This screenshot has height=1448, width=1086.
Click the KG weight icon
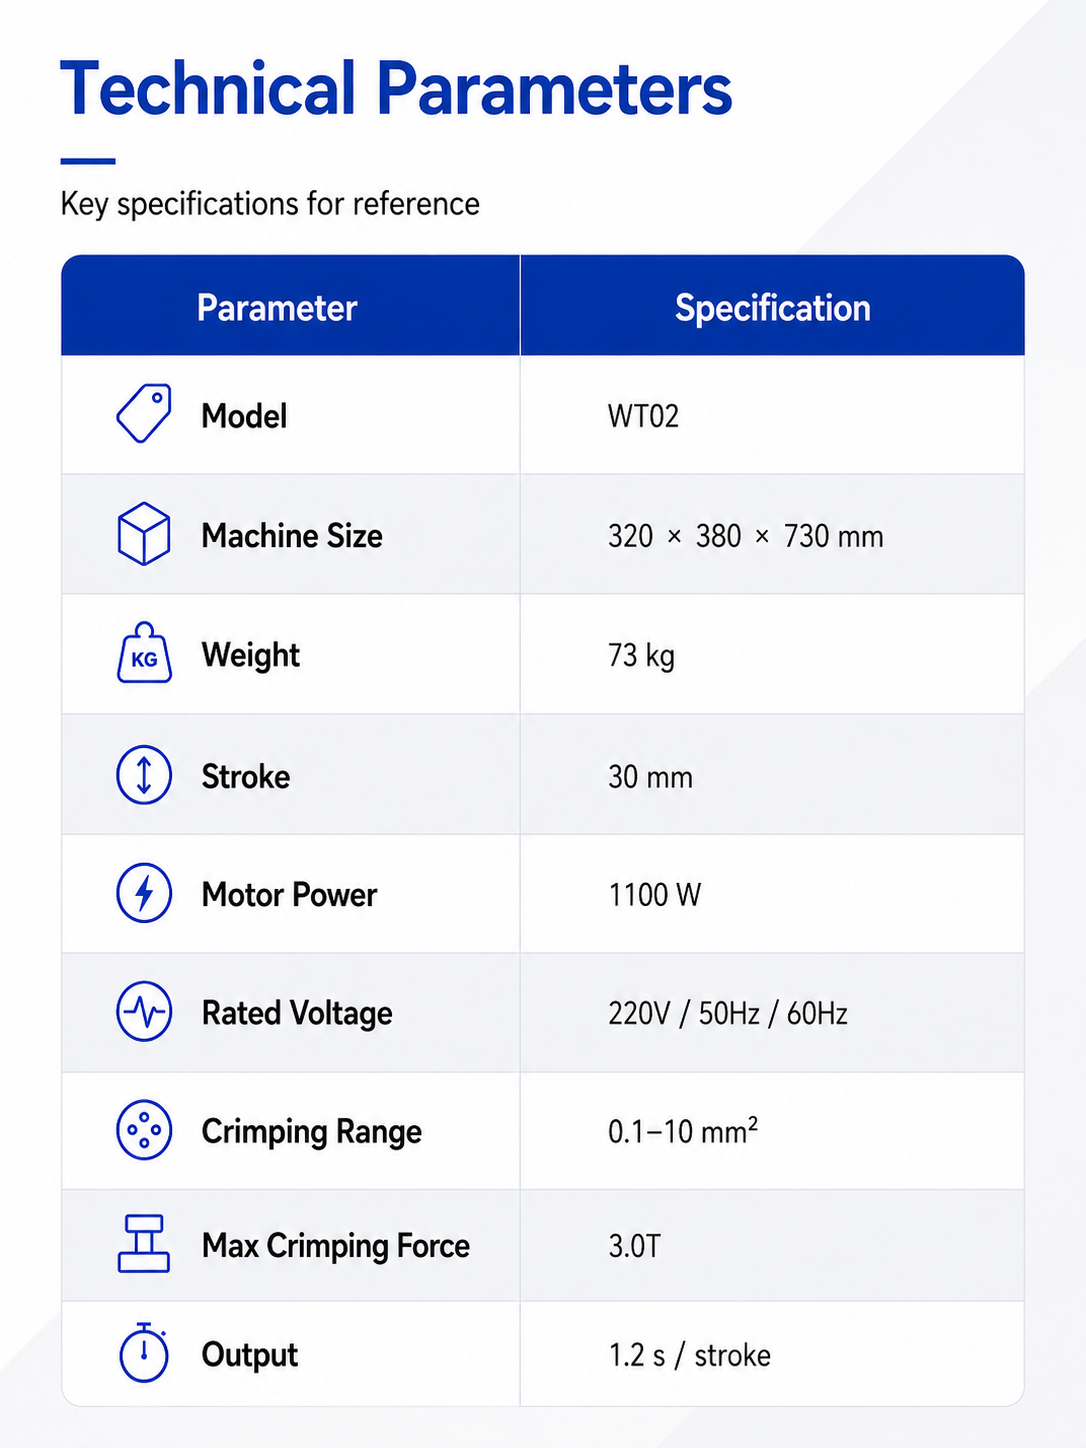pos(144,653)
